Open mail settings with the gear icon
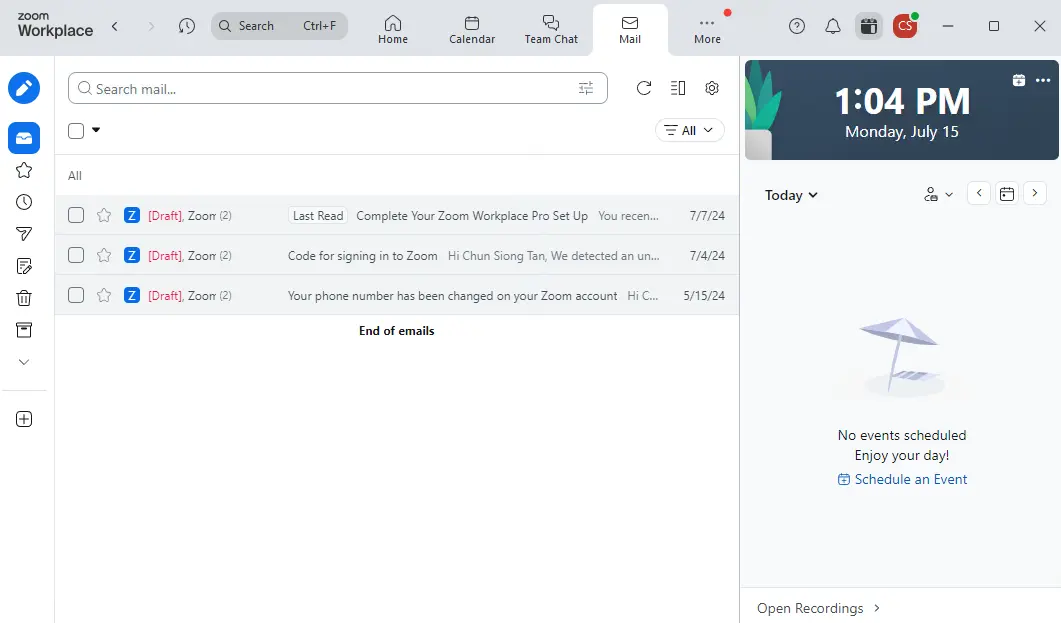Viewport: 1061px width, 623px height. pyautogui.click(x=711, y=88)
